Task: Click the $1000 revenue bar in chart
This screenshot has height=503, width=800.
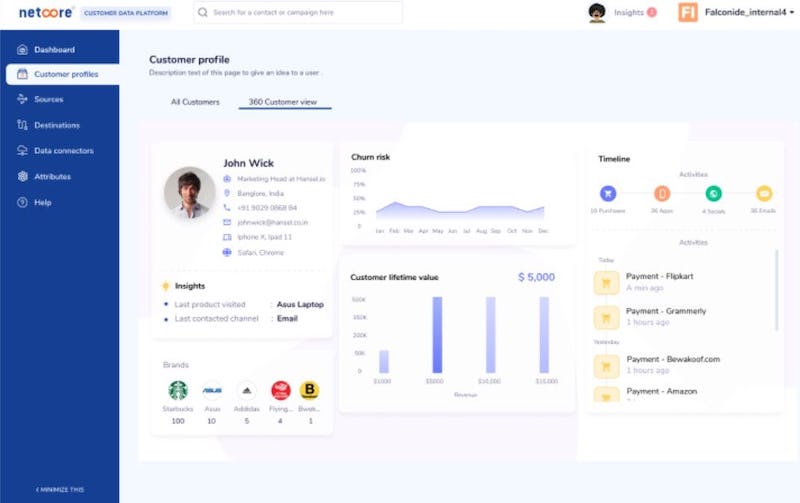Action: pyautogui.click(x=384, y=362)
